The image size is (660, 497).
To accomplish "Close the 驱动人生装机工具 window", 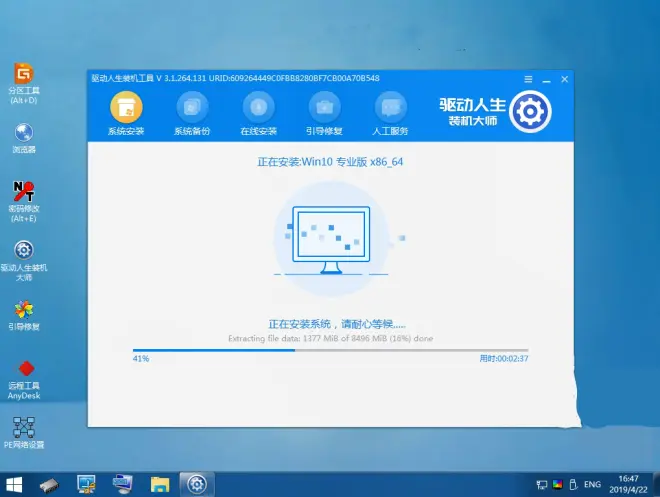I will (565, 79).
